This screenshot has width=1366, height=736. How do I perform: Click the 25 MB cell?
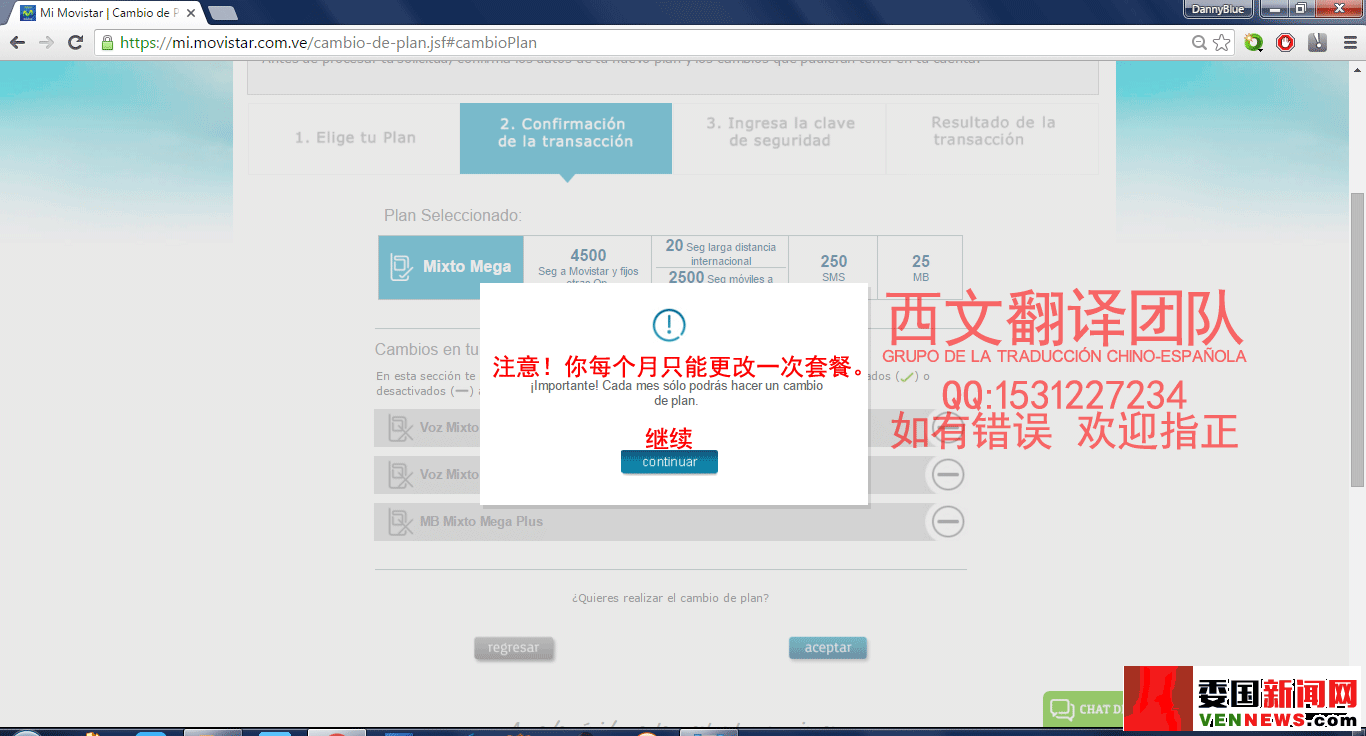pos(921,266)
